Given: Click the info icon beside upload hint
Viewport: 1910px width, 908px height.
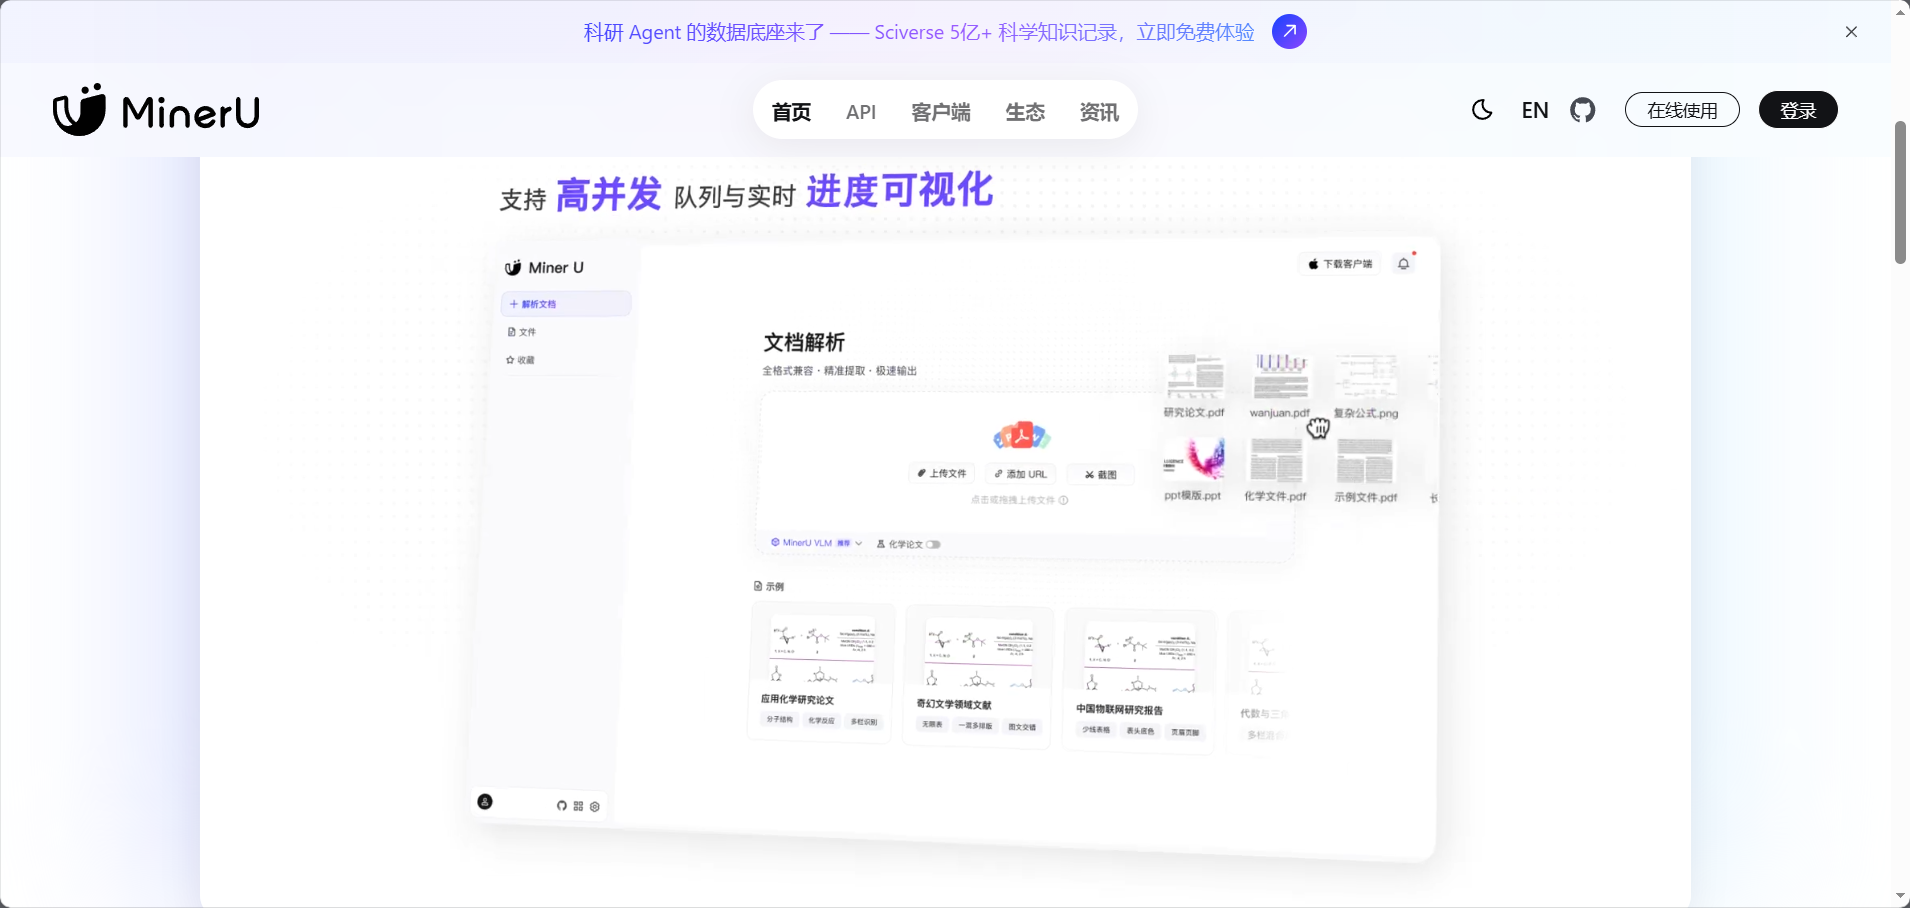Looking at the screenshot, I should click(x=1063, y=500).
